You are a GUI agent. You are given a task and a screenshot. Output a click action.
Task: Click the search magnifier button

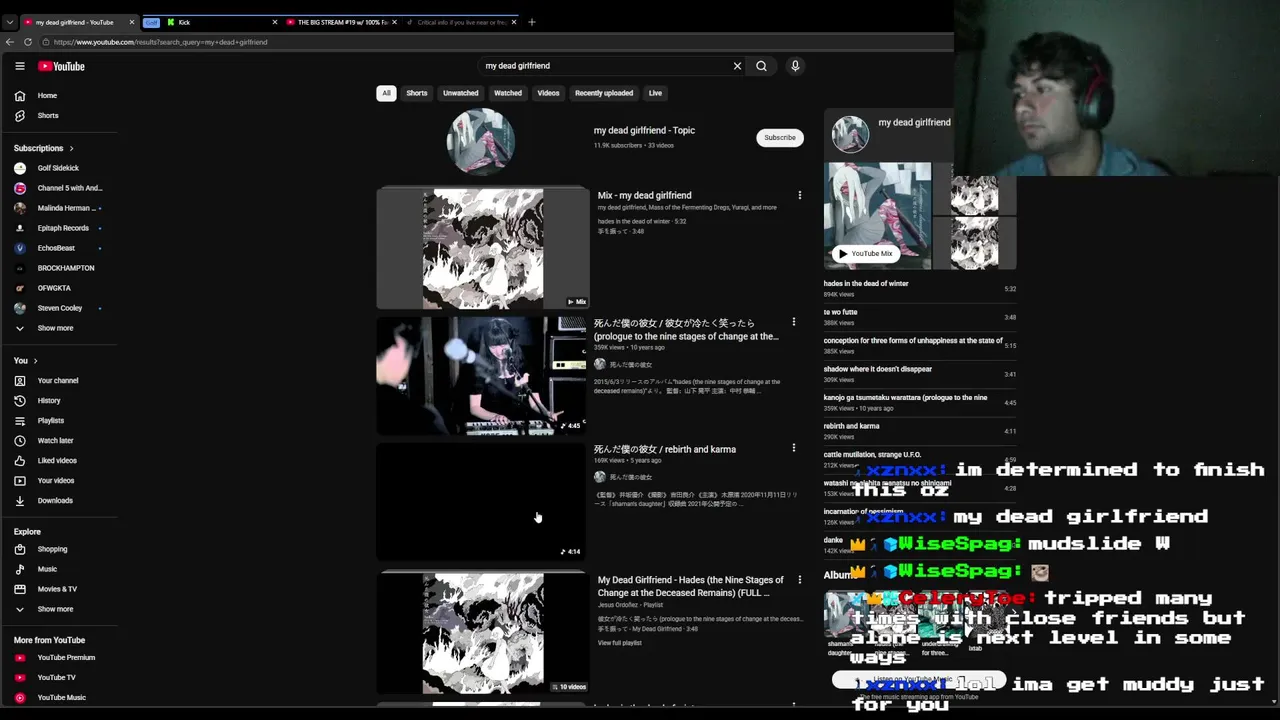click(x=761, y=66)
